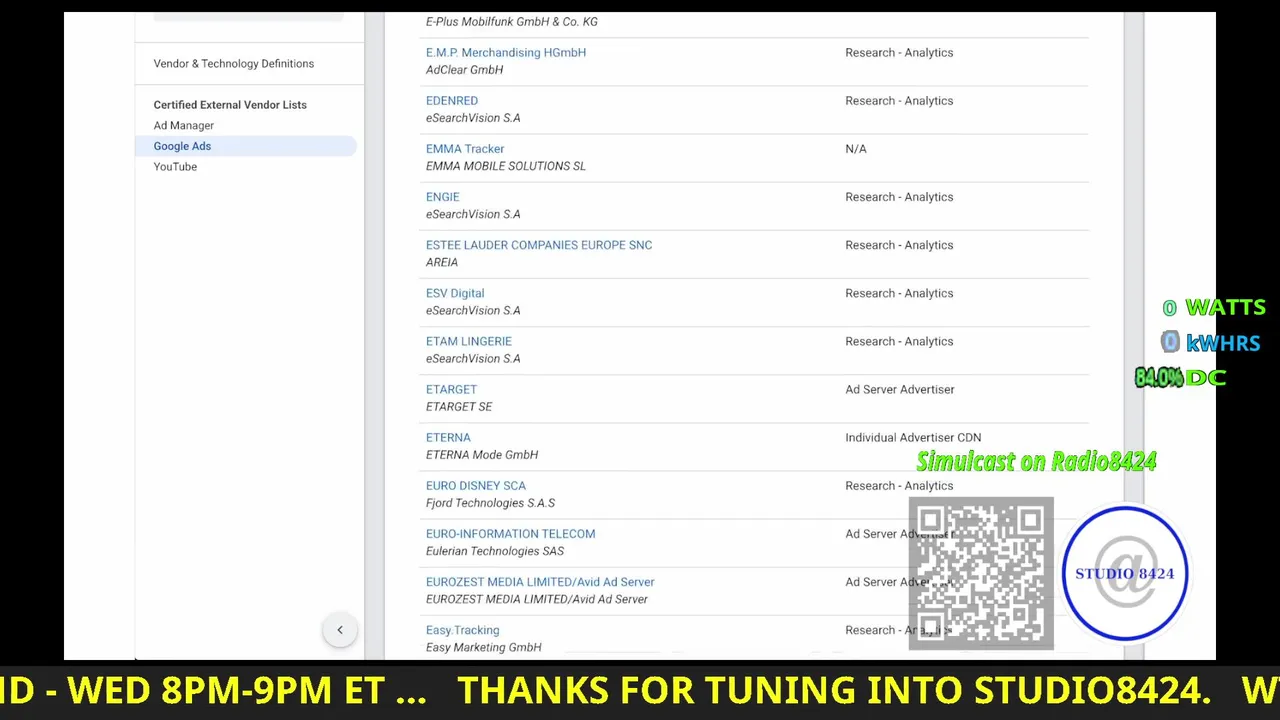Viewport: 1280px width, 720px height.
Task: Click 'Research - Analytics' in ESTEE LAUDER row
Action: 899,245
